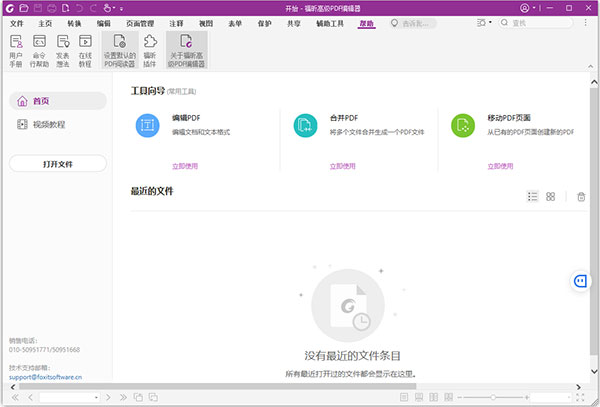Click the support@foxitsoftware.cn email link
This screenshot has width=600, height=407.
click(x=45, y=377)
